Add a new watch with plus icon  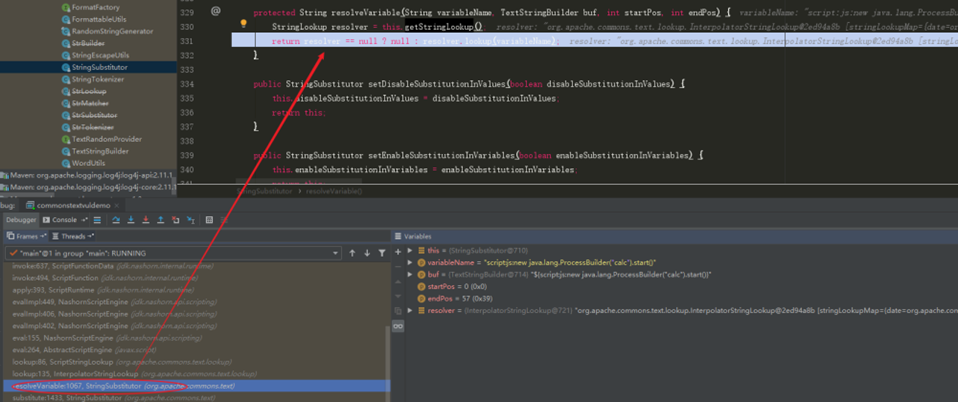(x=398, y=252)
